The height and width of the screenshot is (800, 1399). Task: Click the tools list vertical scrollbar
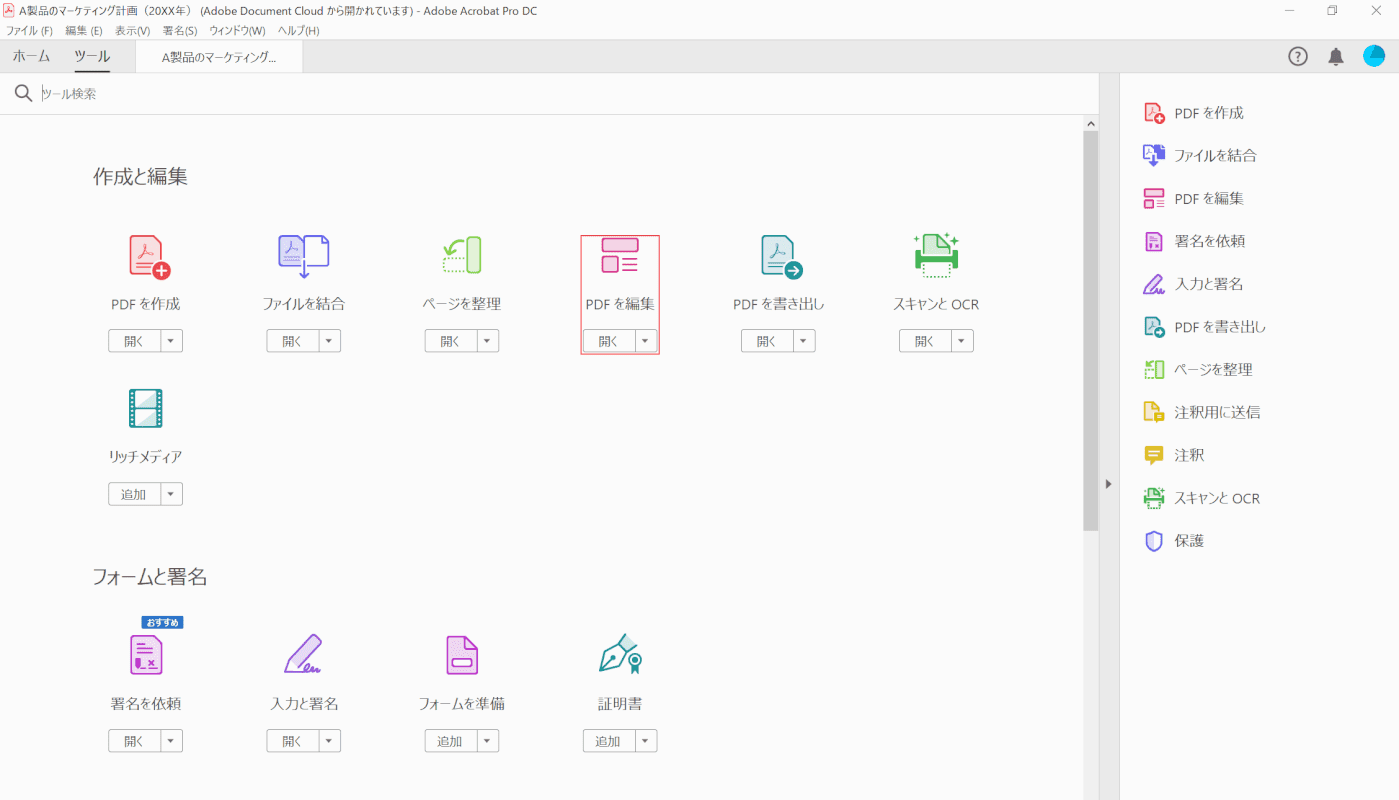tap(1091, 330)
